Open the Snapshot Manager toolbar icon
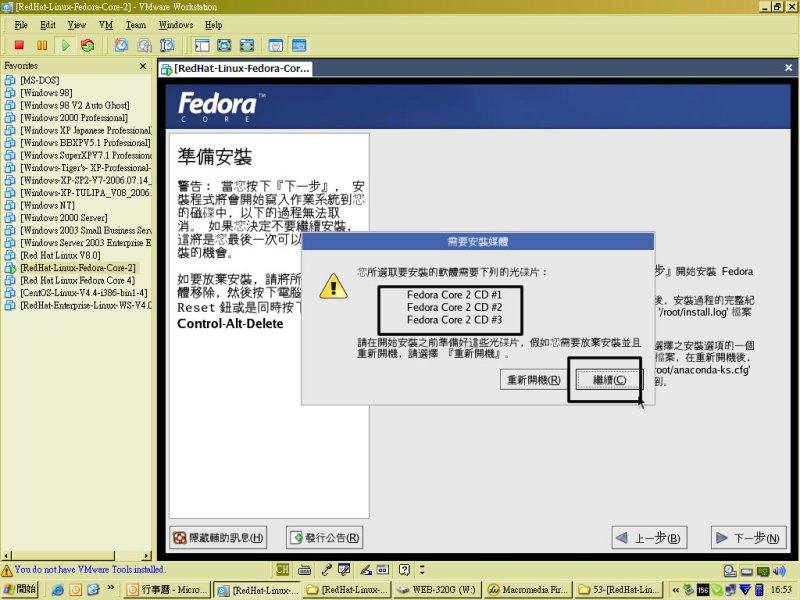Screen dimensions: 800x600 (167, 45)
